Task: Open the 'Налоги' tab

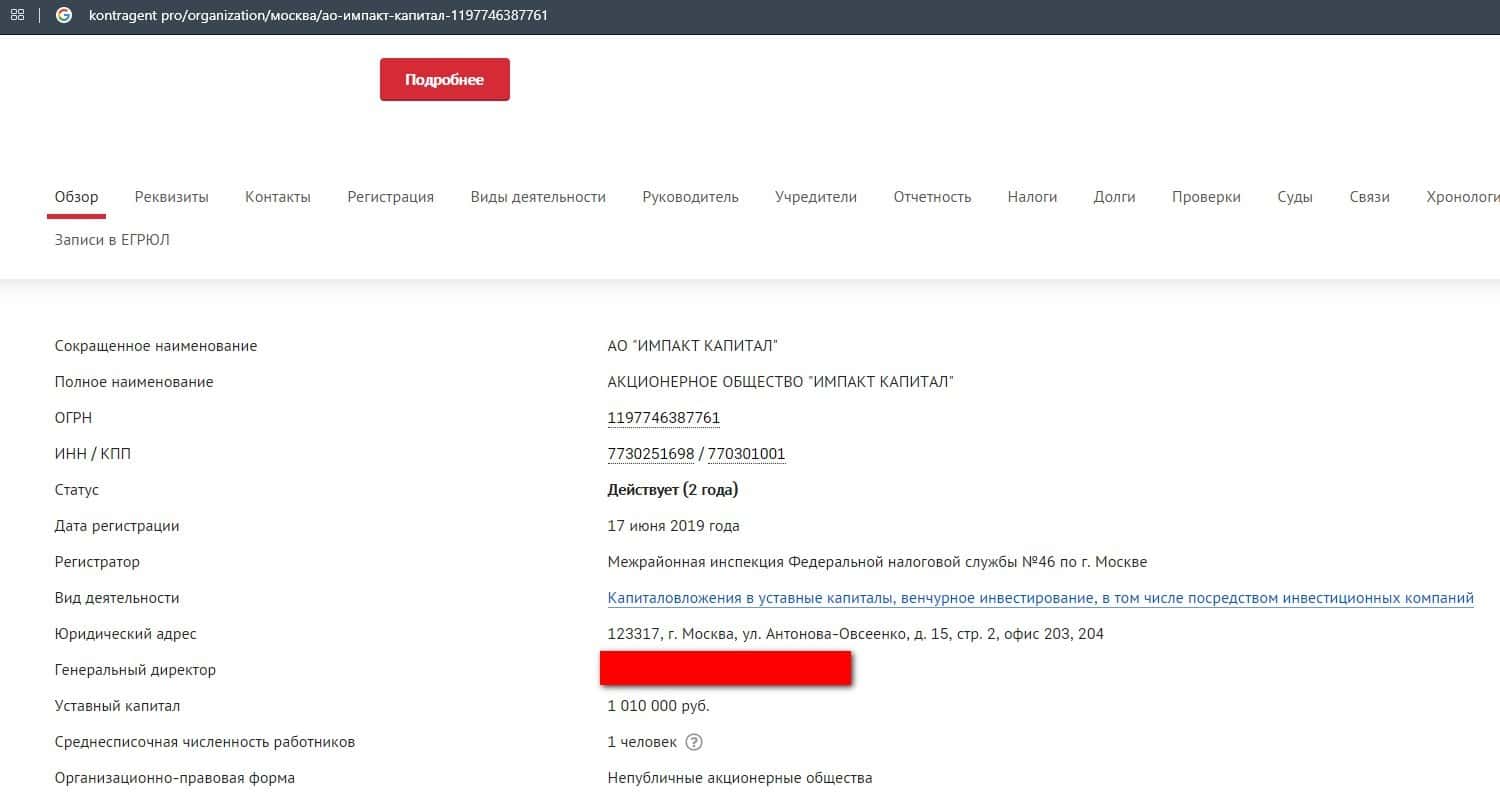Action: pyautogui.click(x=1033, y=197)
